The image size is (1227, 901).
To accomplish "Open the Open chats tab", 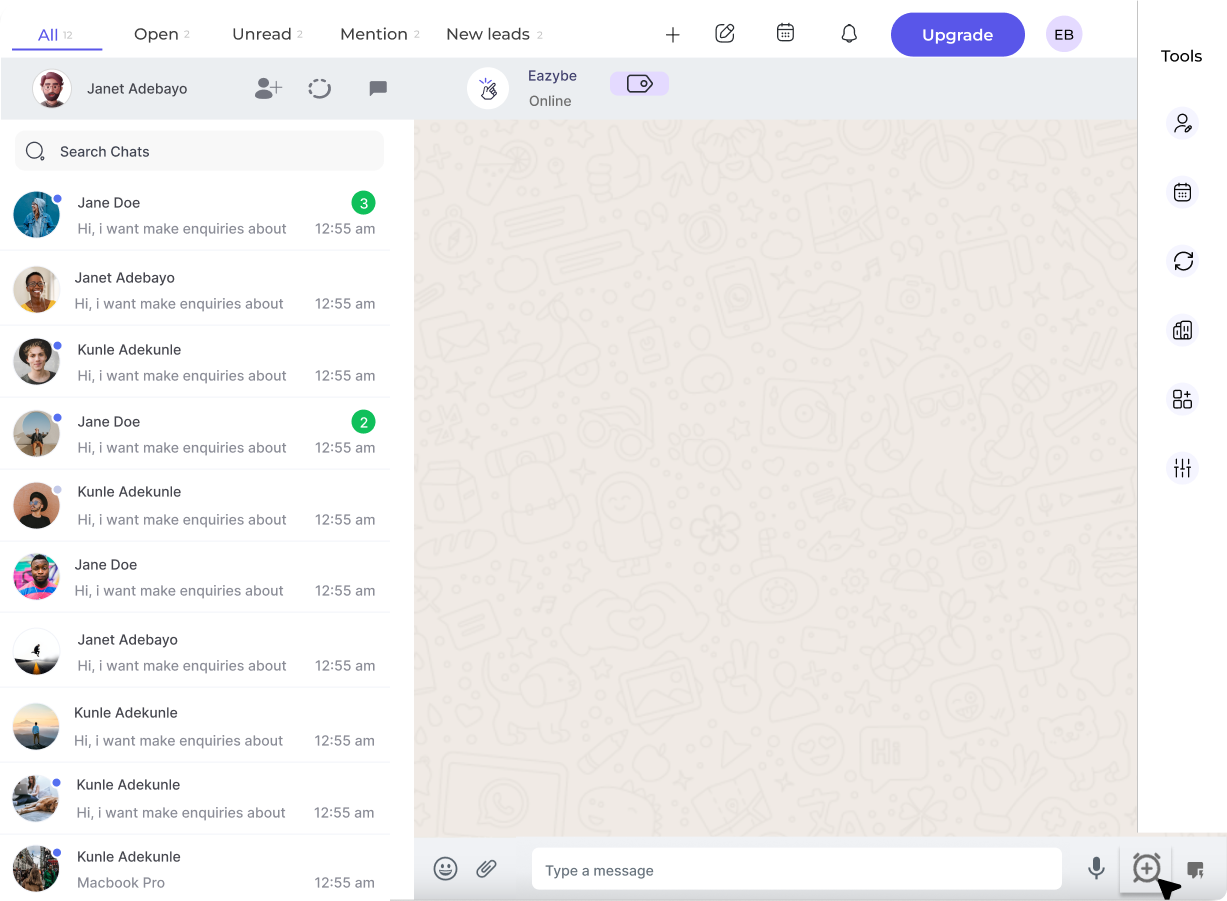I will tap(162, 34).
